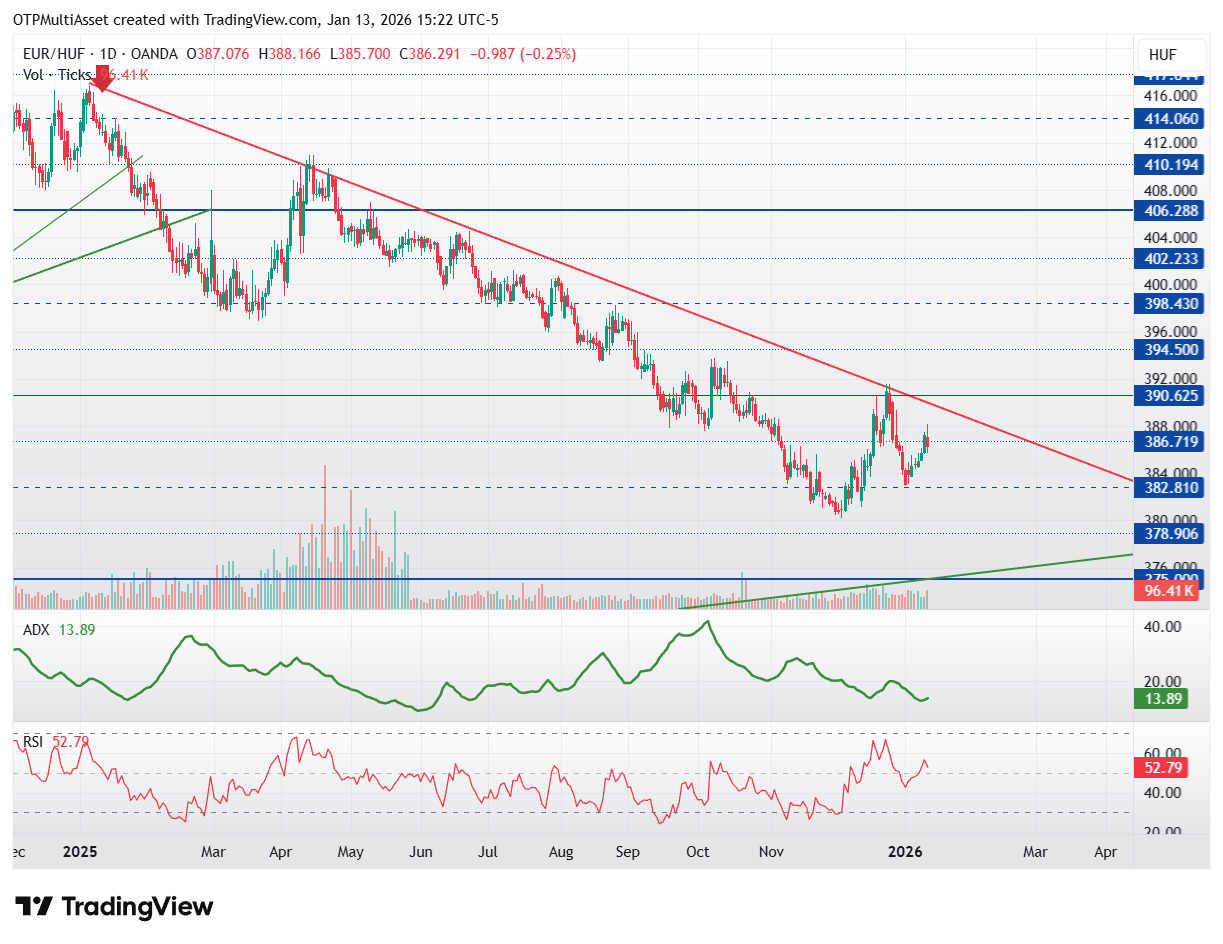Click the low value L385.700
This screenshot has width=1223, height=944.
(360, 54)
